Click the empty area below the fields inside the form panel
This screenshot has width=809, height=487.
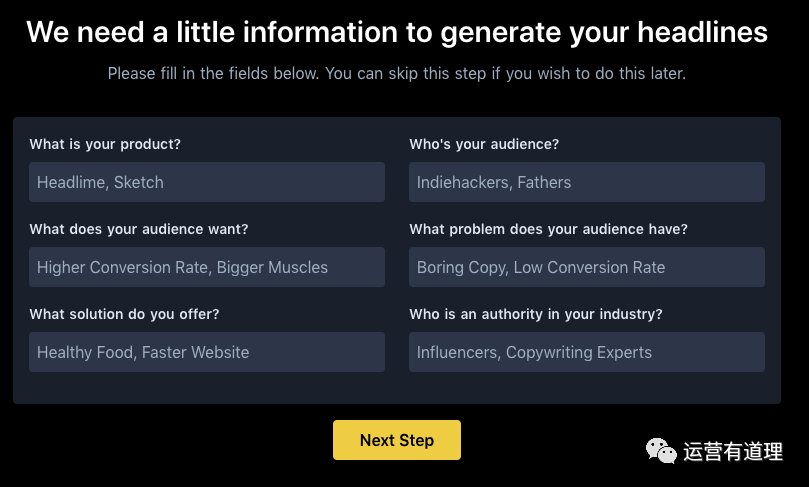click(397, 388)
